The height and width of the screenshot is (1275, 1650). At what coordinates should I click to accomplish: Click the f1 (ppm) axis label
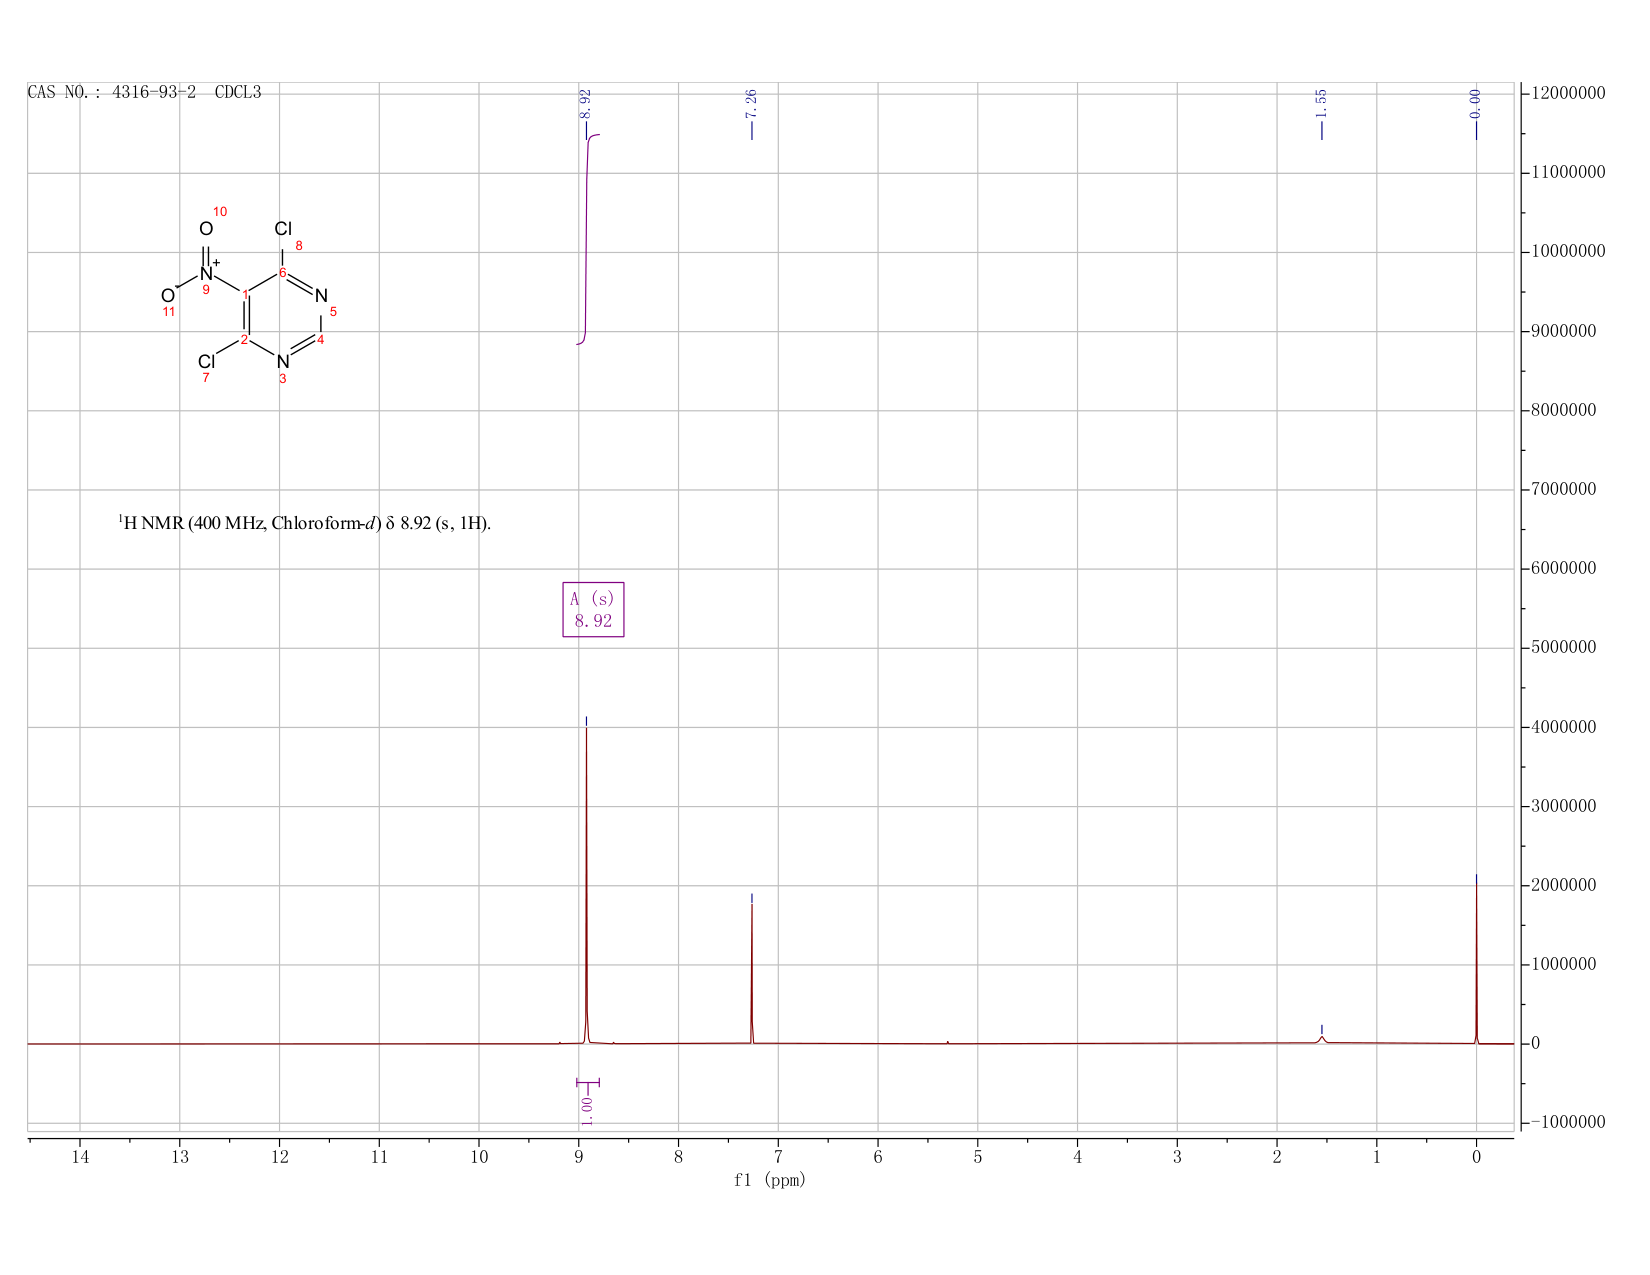pyautogui.click(x=770, y=1180)
